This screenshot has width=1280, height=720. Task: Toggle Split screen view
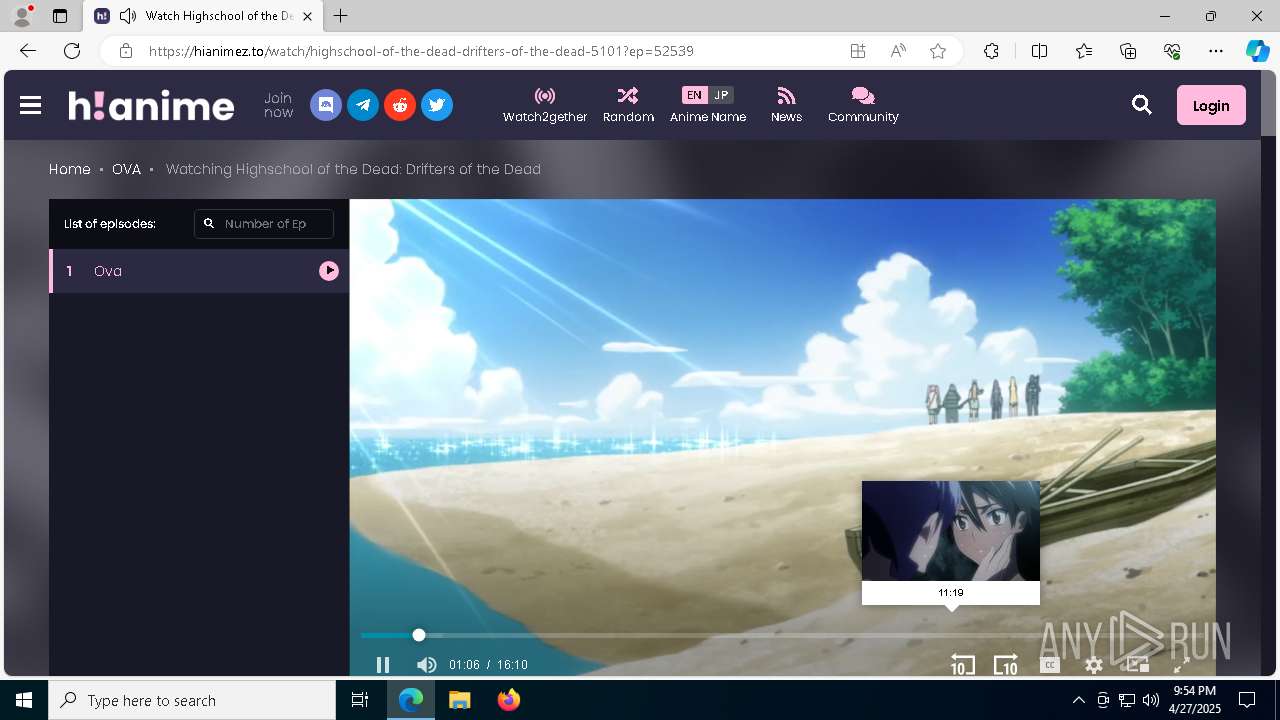[1039, 51]
